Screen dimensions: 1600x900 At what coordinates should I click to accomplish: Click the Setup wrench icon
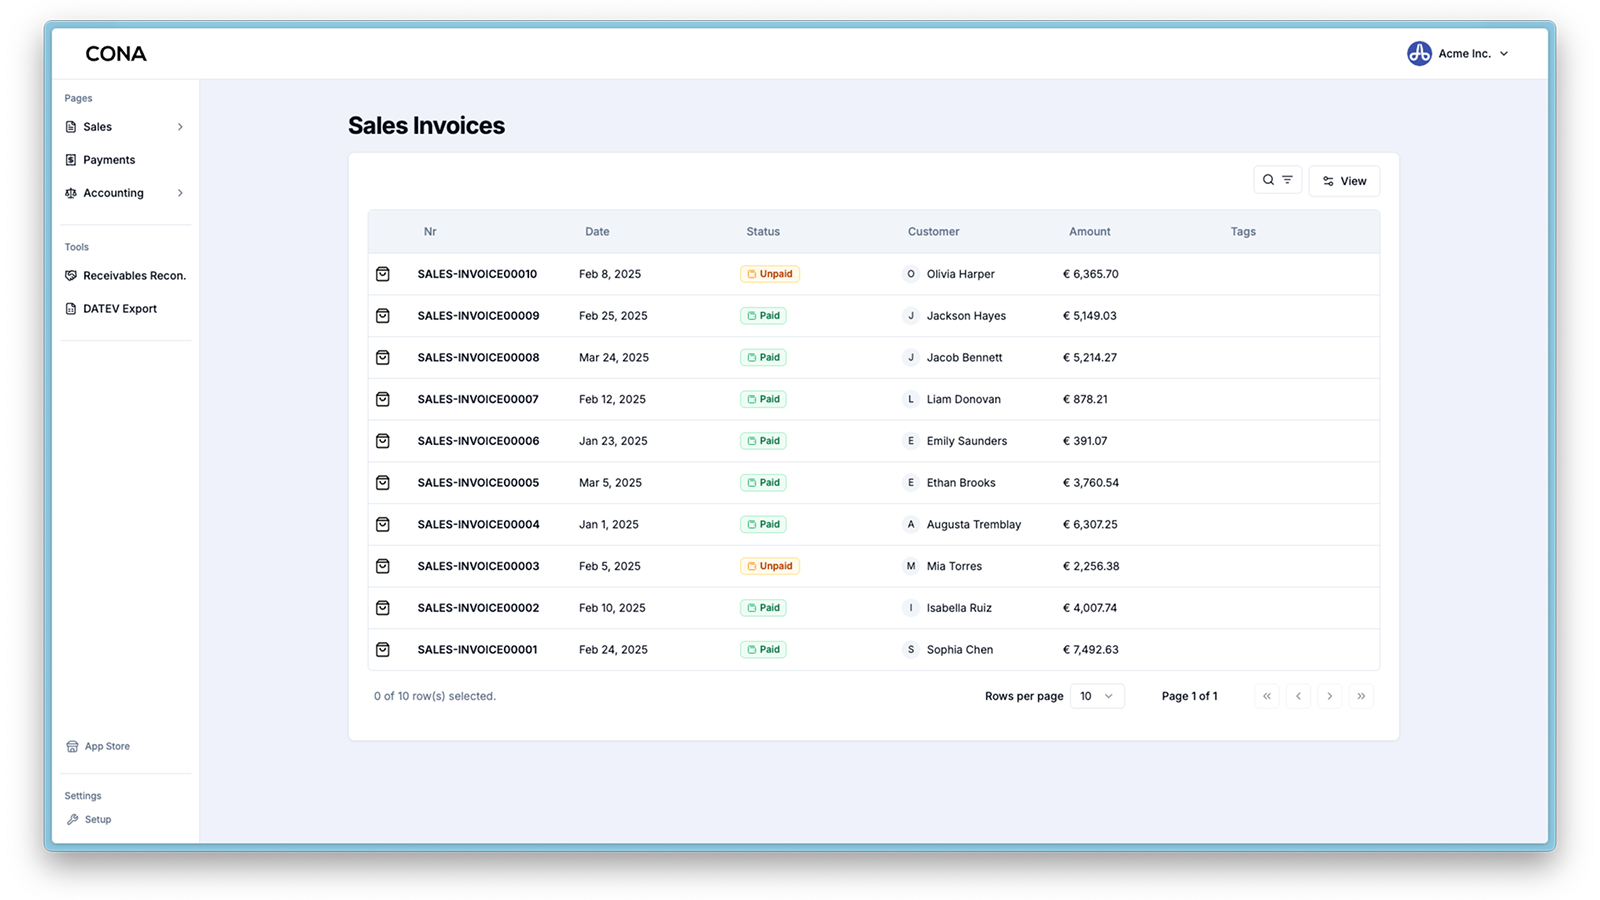pos(72,819)
